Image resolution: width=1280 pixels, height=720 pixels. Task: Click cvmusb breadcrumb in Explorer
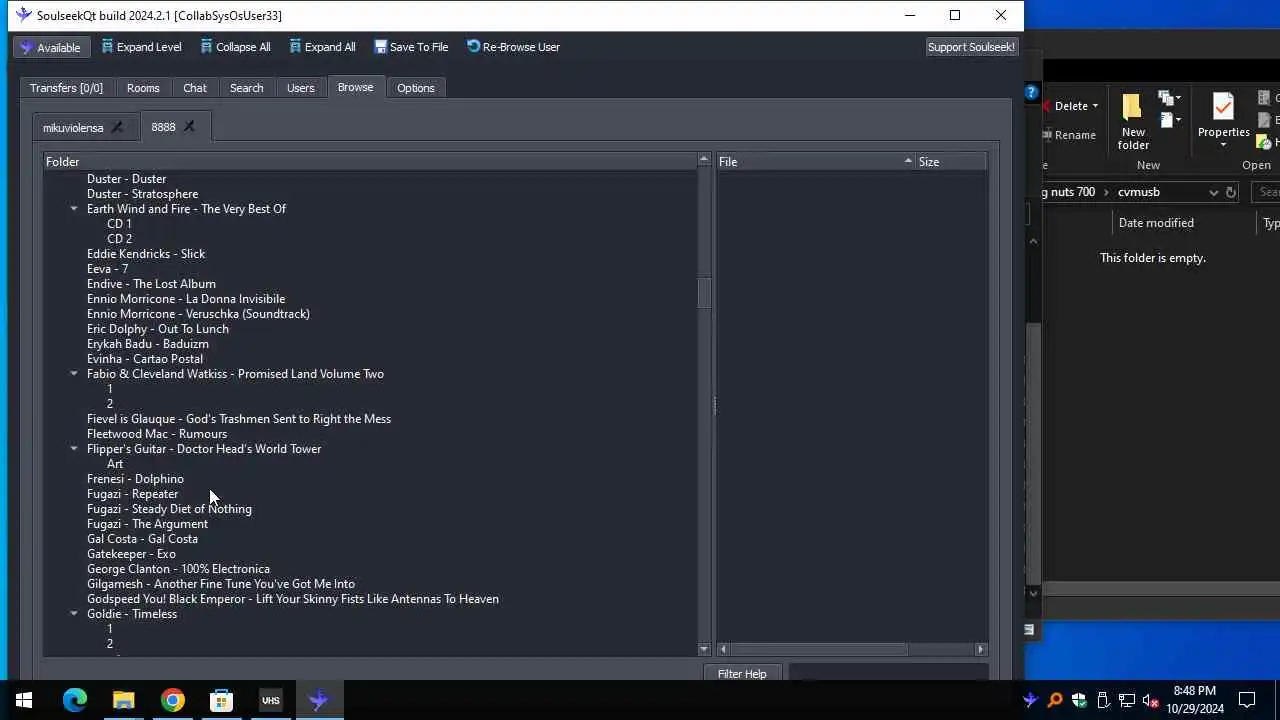pyautogui.click(x=1139, y=192)
